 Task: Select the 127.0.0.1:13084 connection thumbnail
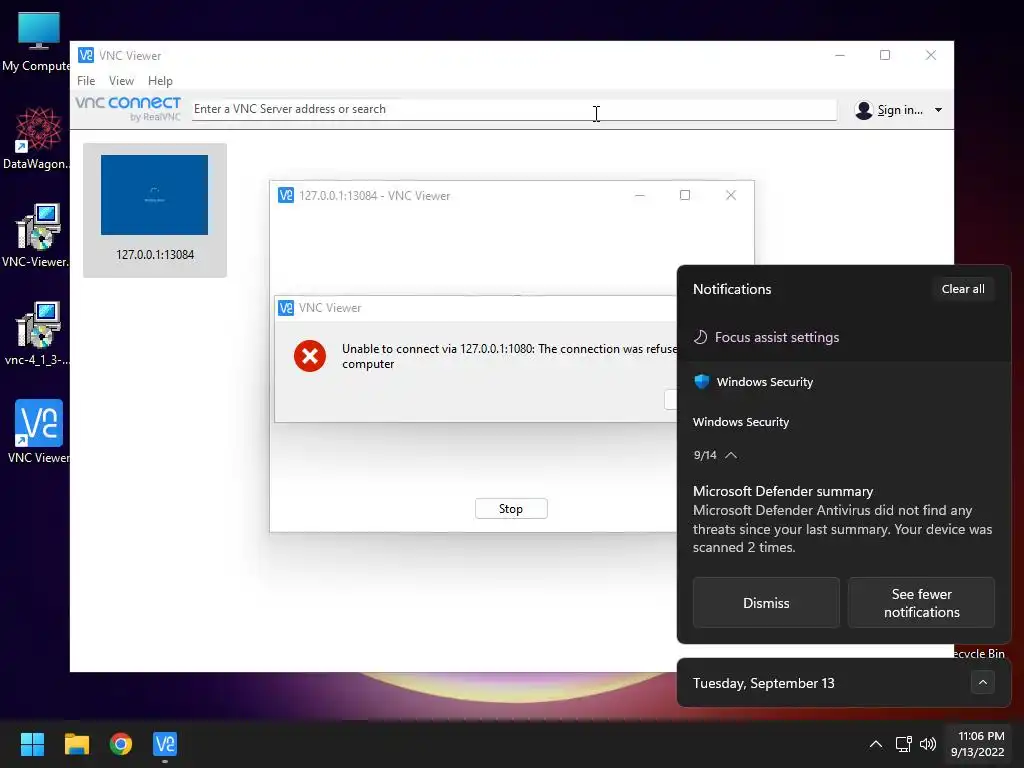pyautogui.click(x=154, y=195)
